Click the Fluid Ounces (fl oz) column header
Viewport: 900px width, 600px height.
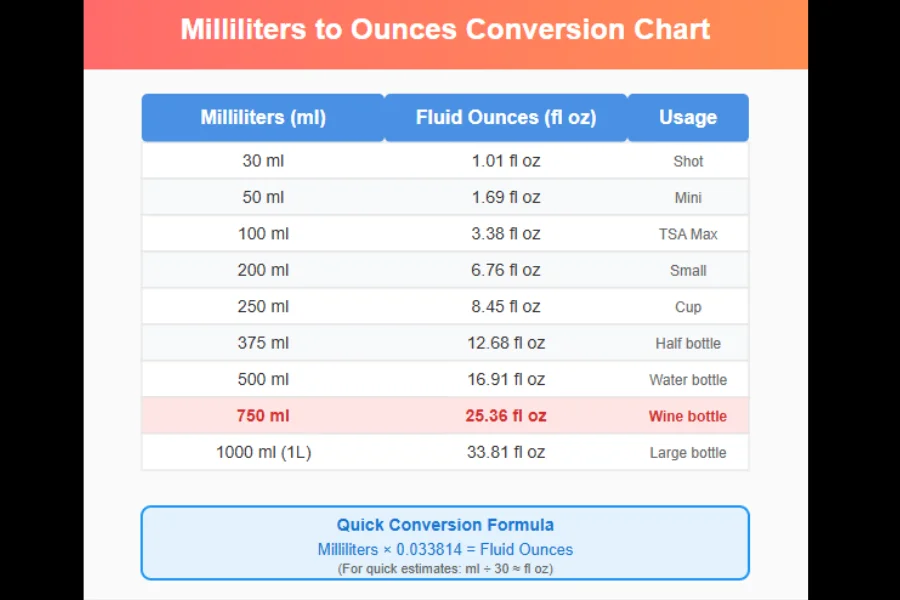pos(506,118)
